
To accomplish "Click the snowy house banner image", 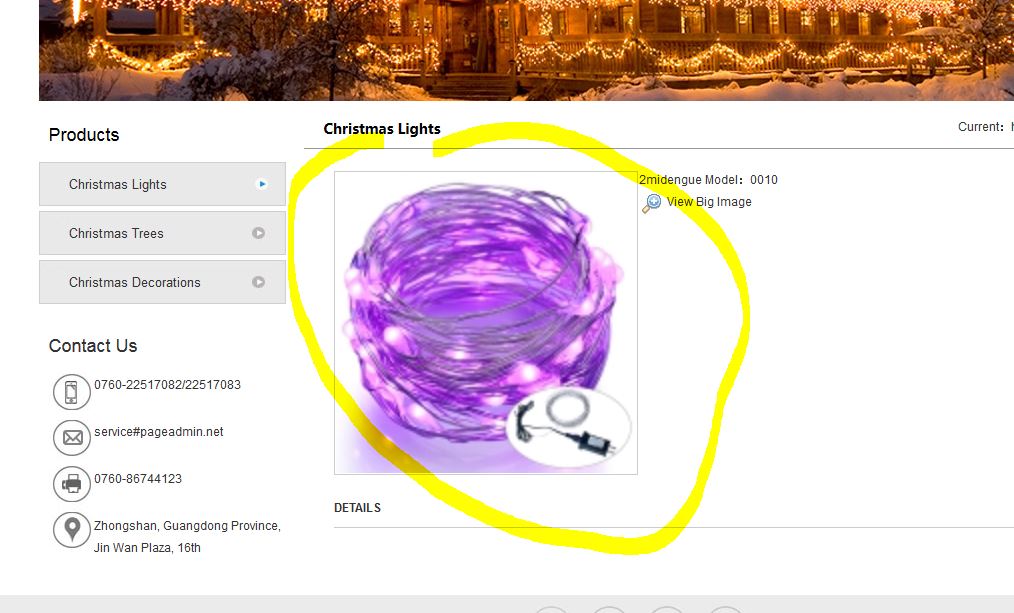I will click(x=526, y=50).
